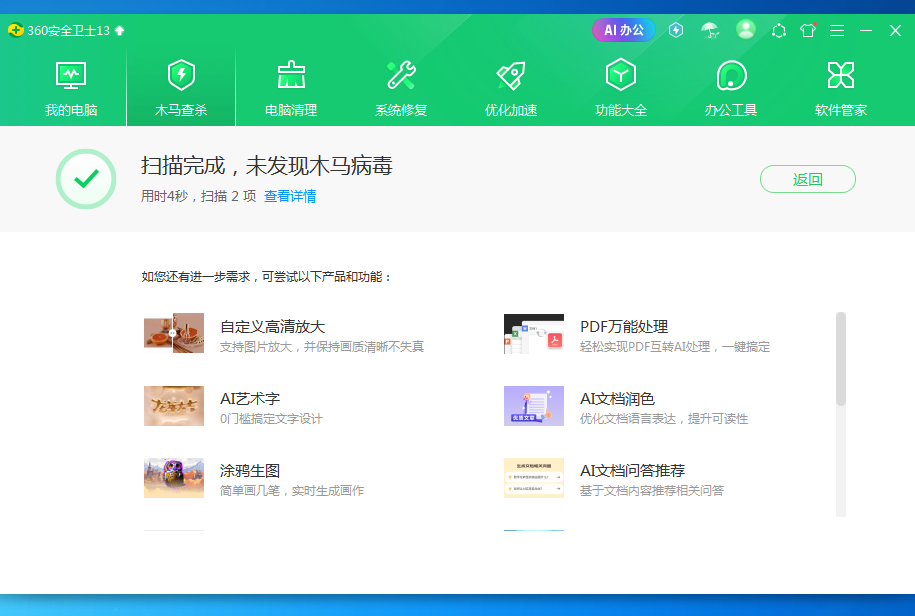This screenshot has height=616, width=915.
Task: Minimize the 360安全卫士 window
Action: coord(866,30)
